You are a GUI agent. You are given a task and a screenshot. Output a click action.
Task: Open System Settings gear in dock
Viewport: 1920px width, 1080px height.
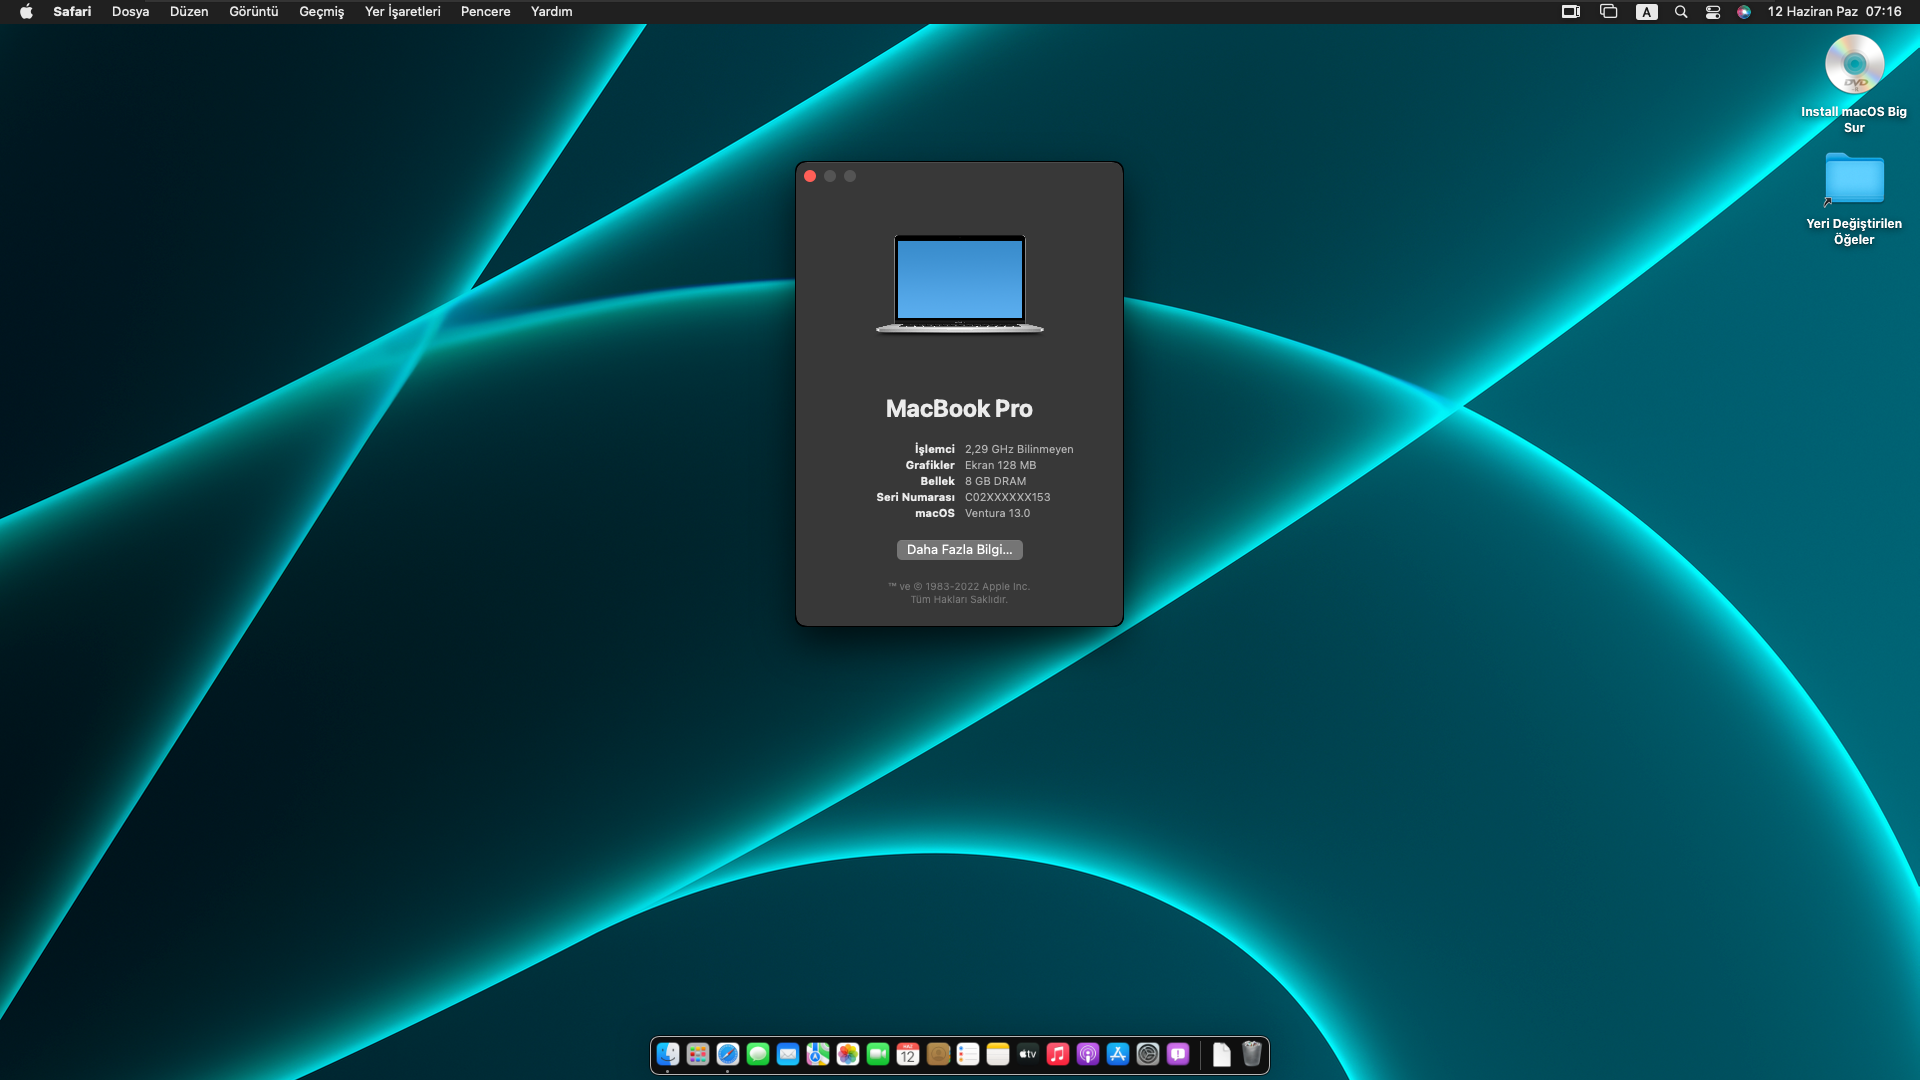[x=1148, y=1054]
